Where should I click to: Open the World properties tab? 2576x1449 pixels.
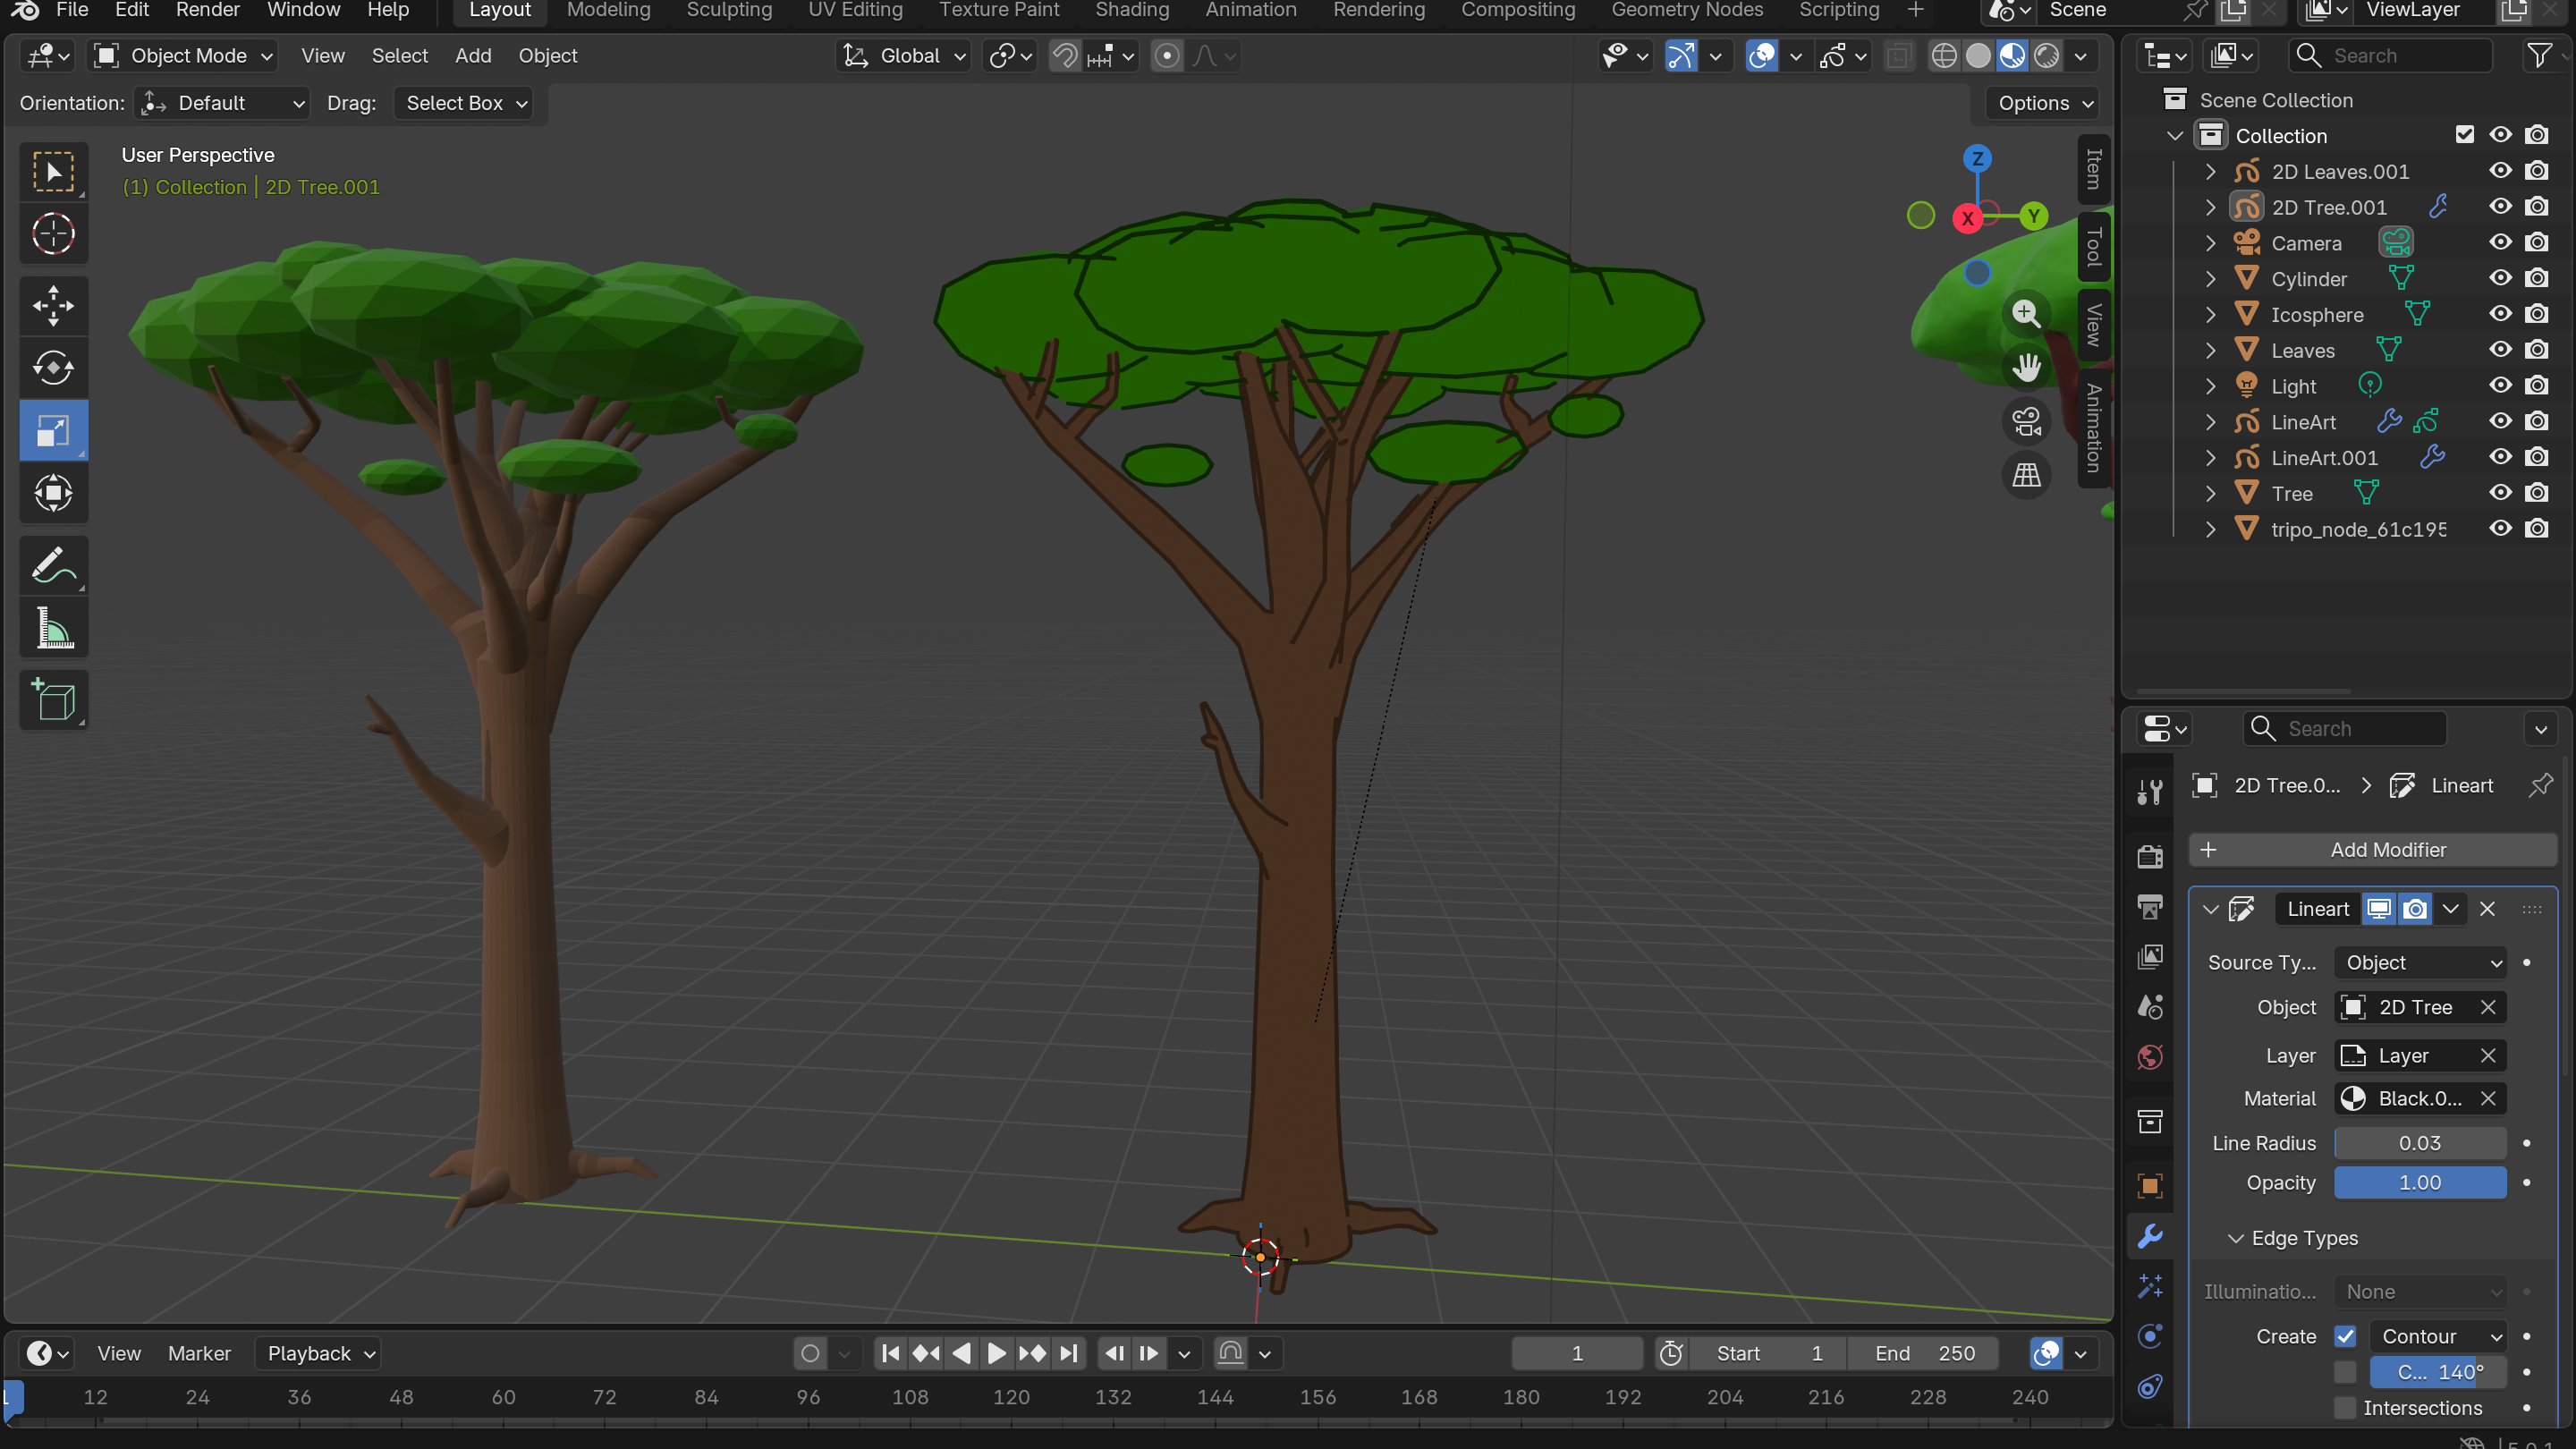(2150, 1057)
